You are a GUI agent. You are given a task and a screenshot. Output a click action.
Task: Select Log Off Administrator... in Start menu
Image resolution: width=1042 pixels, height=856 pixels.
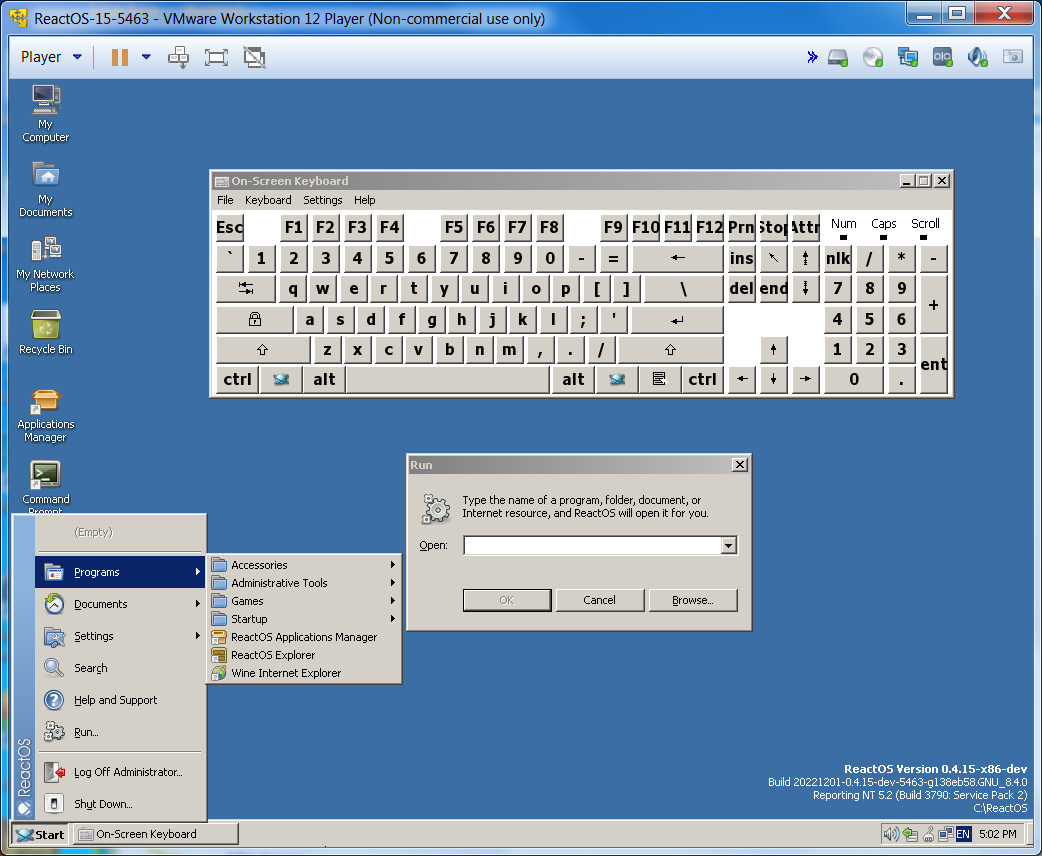coord(120,772)
